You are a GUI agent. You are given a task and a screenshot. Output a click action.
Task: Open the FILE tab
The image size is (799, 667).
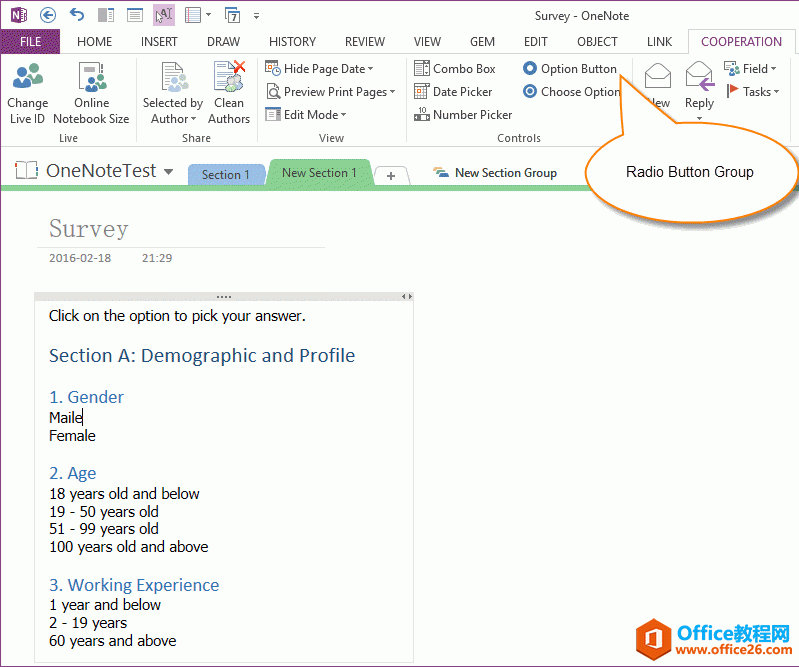tap(31, 41)
